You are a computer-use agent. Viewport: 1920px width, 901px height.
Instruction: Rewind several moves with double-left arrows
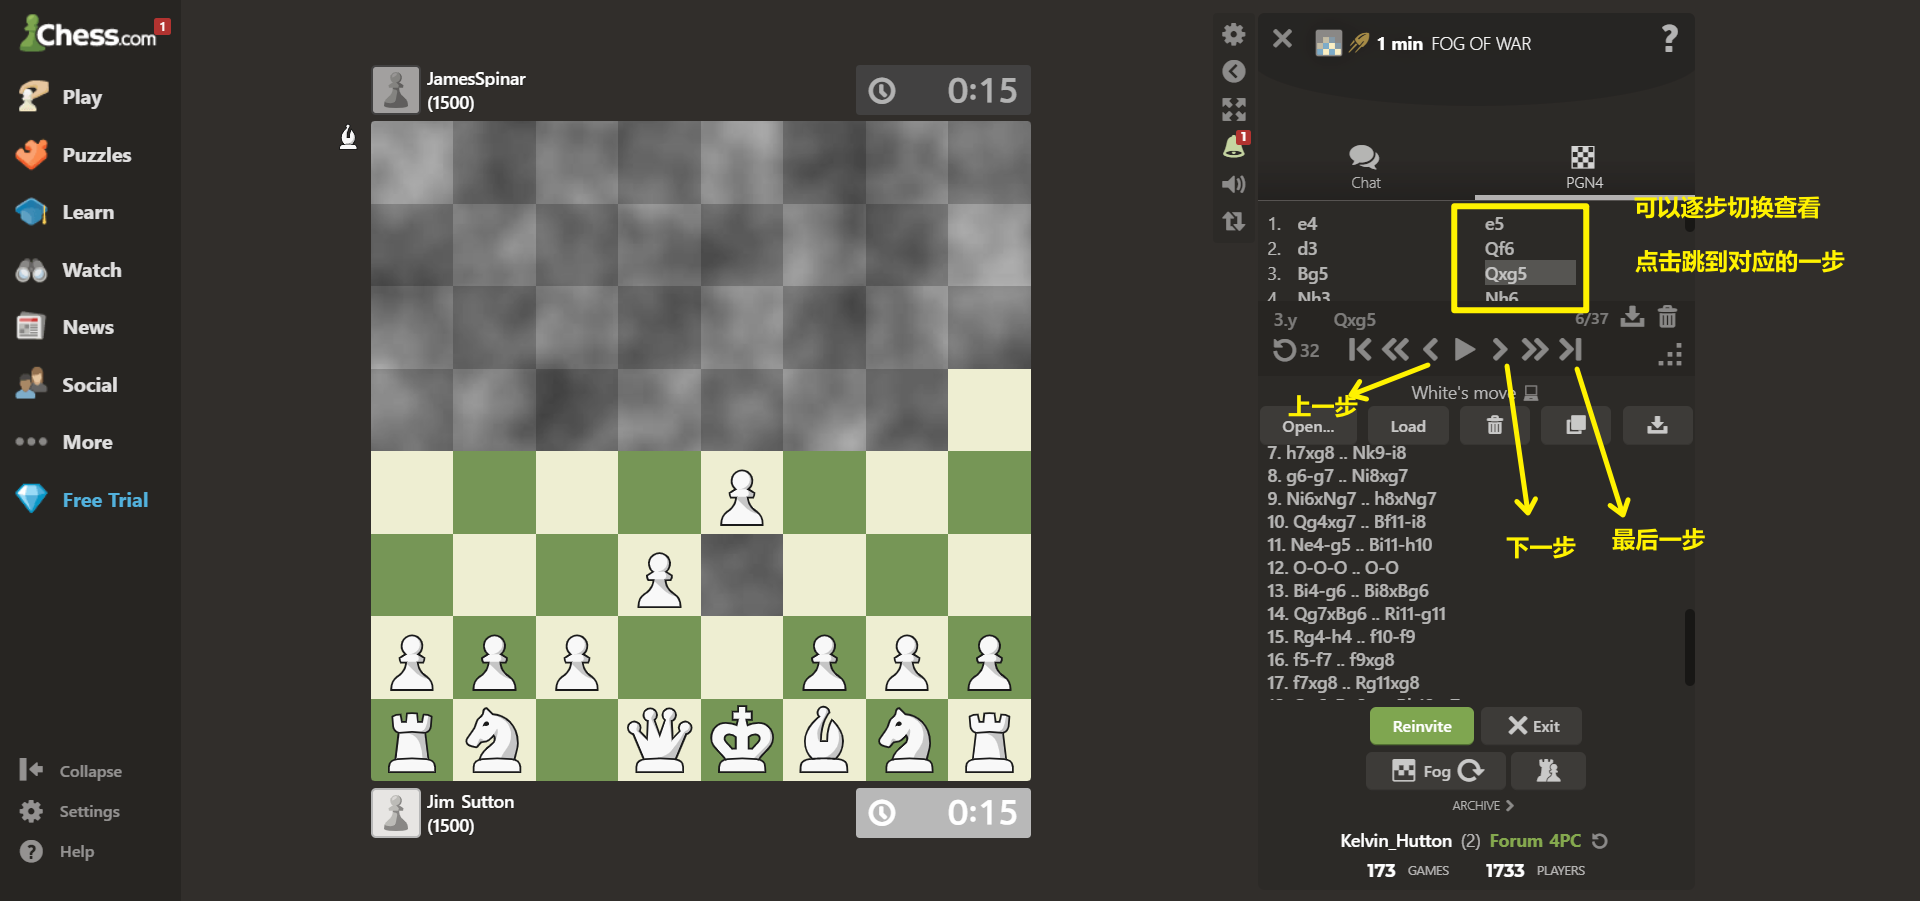pyautogui.click(x=1395, y=349)
